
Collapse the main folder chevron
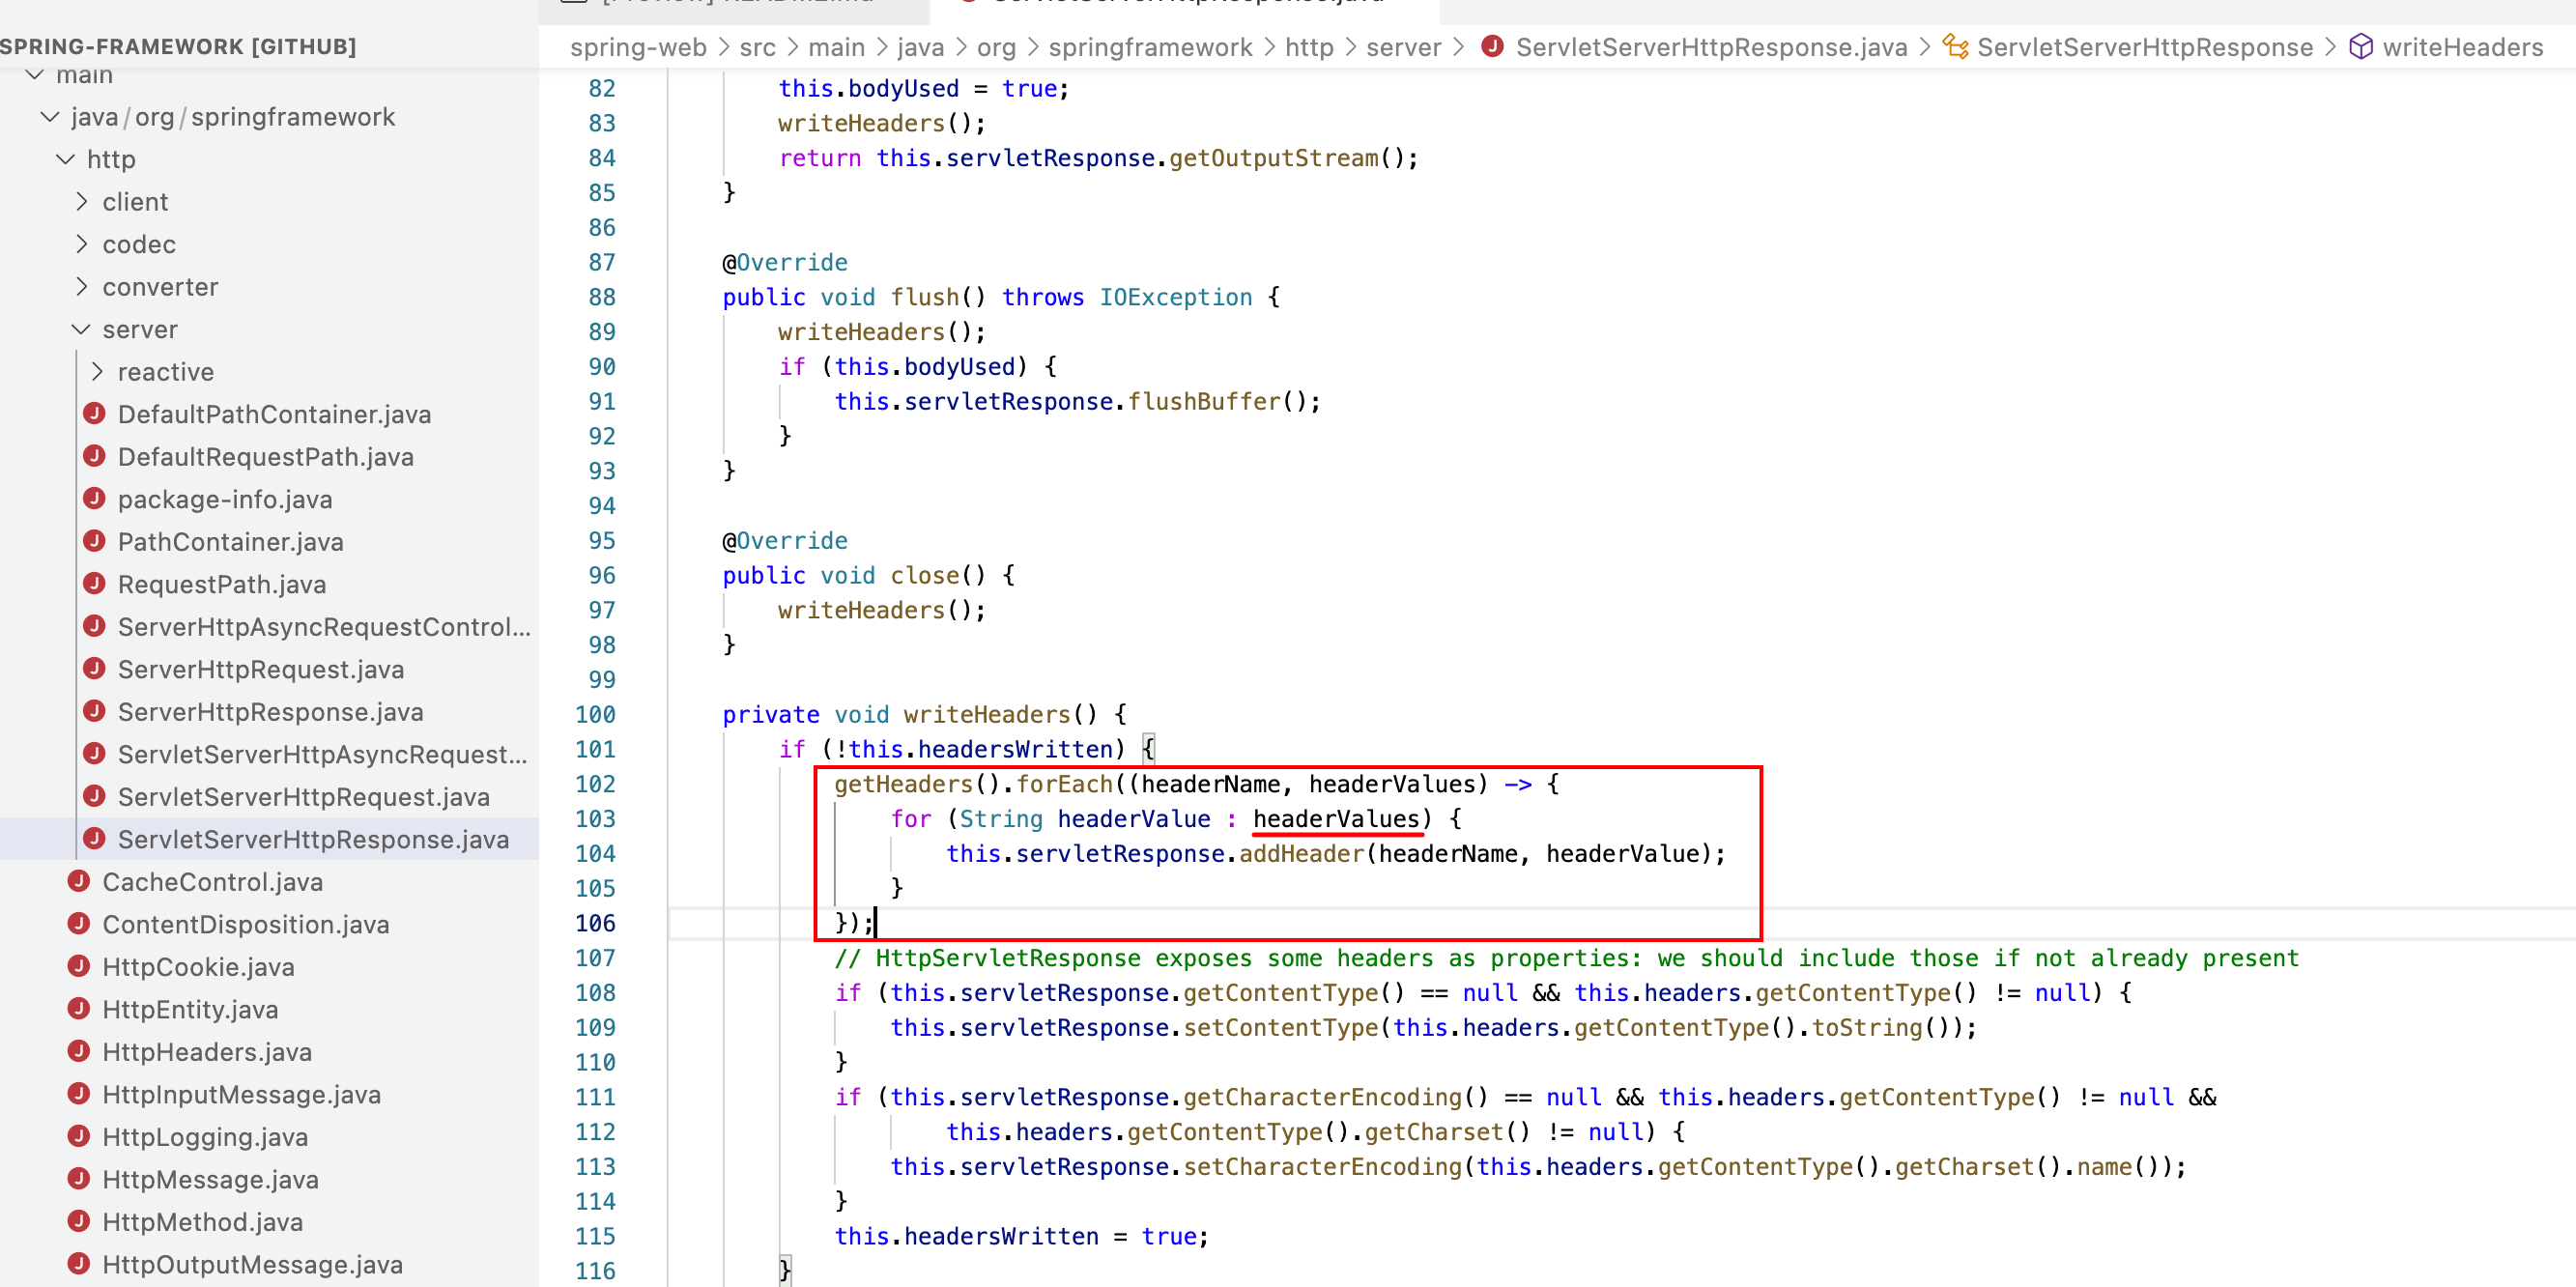35,75
